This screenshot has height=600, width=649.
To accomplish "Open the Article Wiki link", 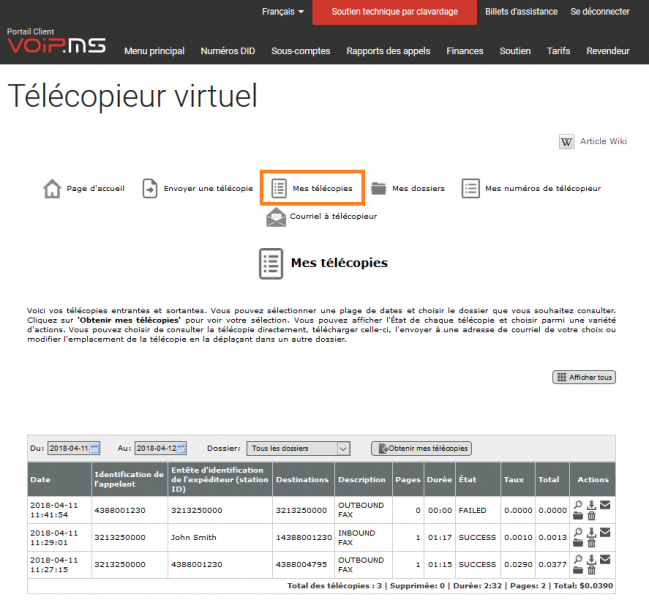I will point(603,141).
